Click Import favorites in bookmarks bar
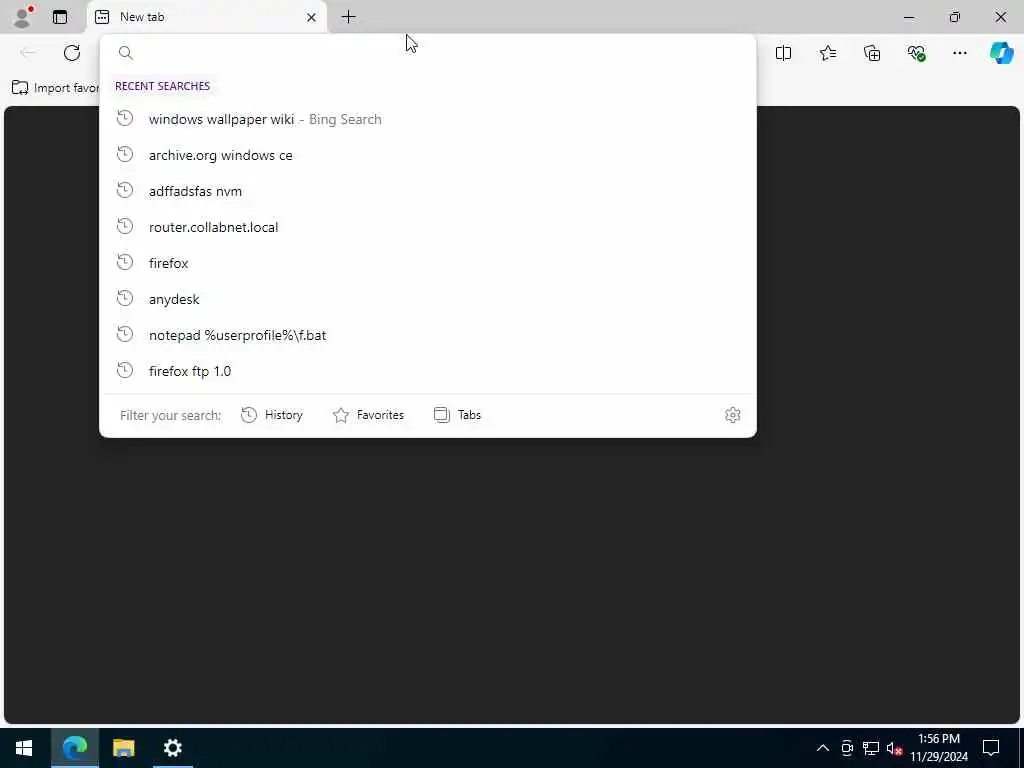 [56, 88]
